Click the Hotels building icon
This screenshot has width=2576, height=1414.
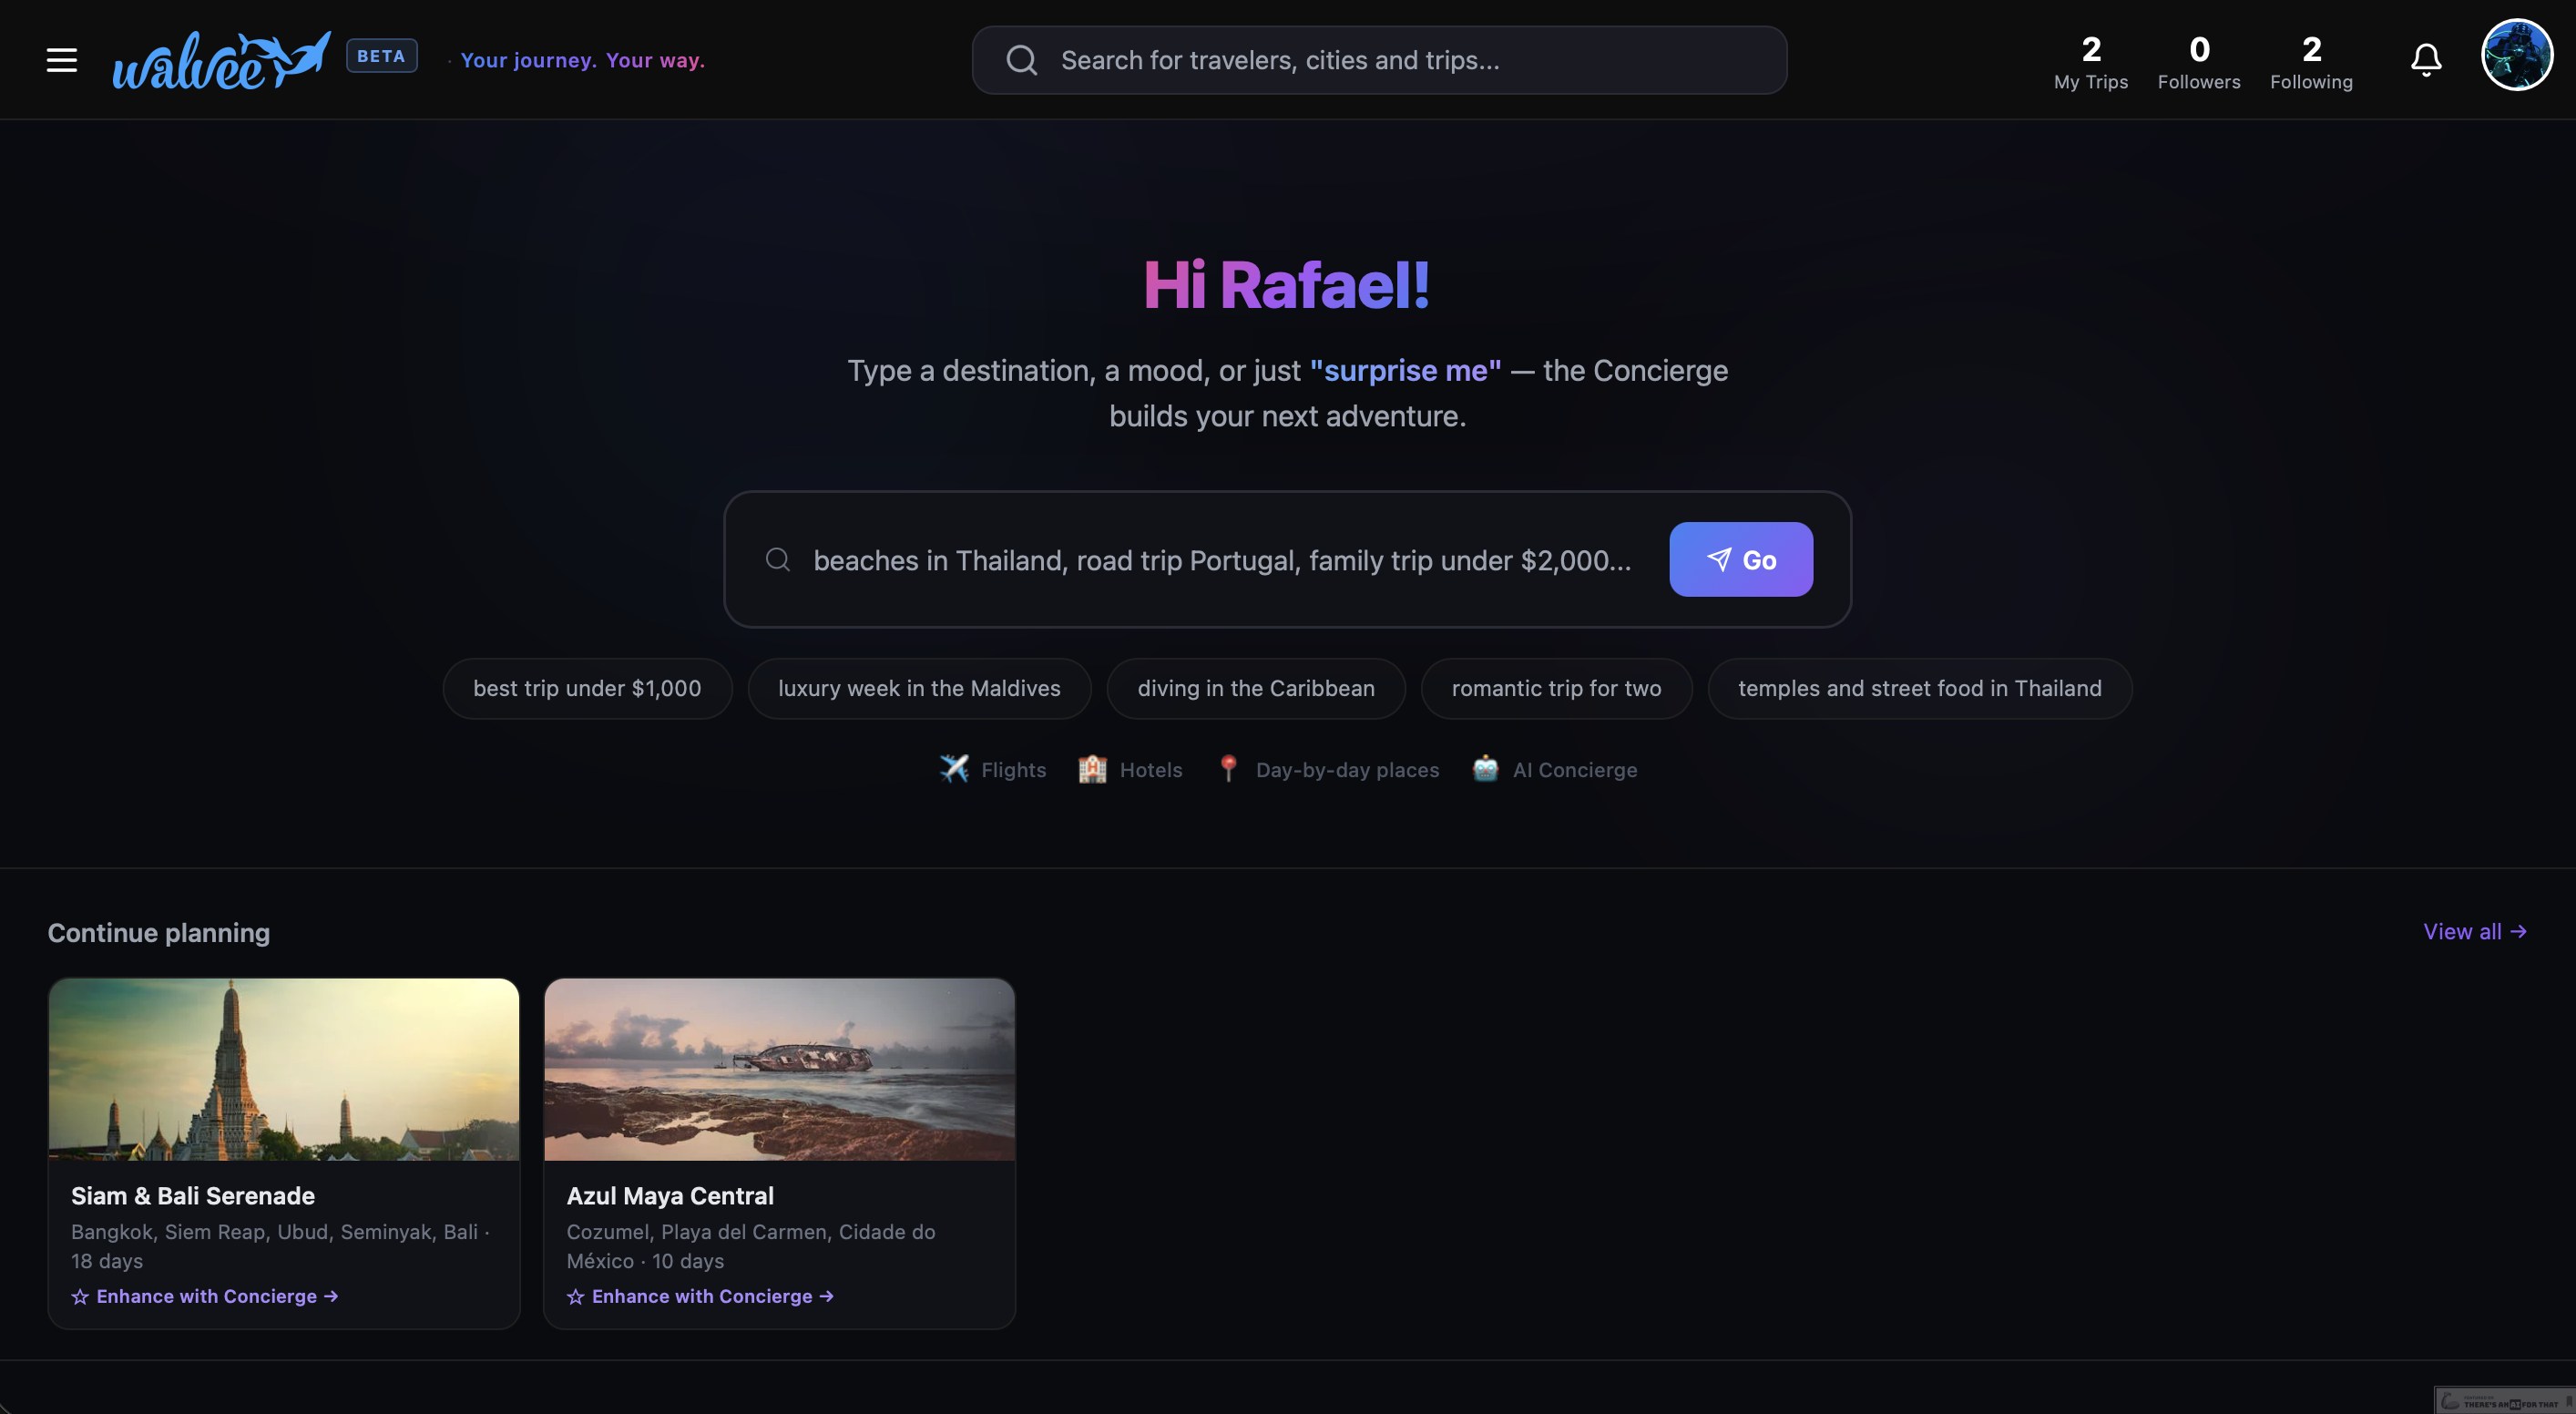[1092, 769]
